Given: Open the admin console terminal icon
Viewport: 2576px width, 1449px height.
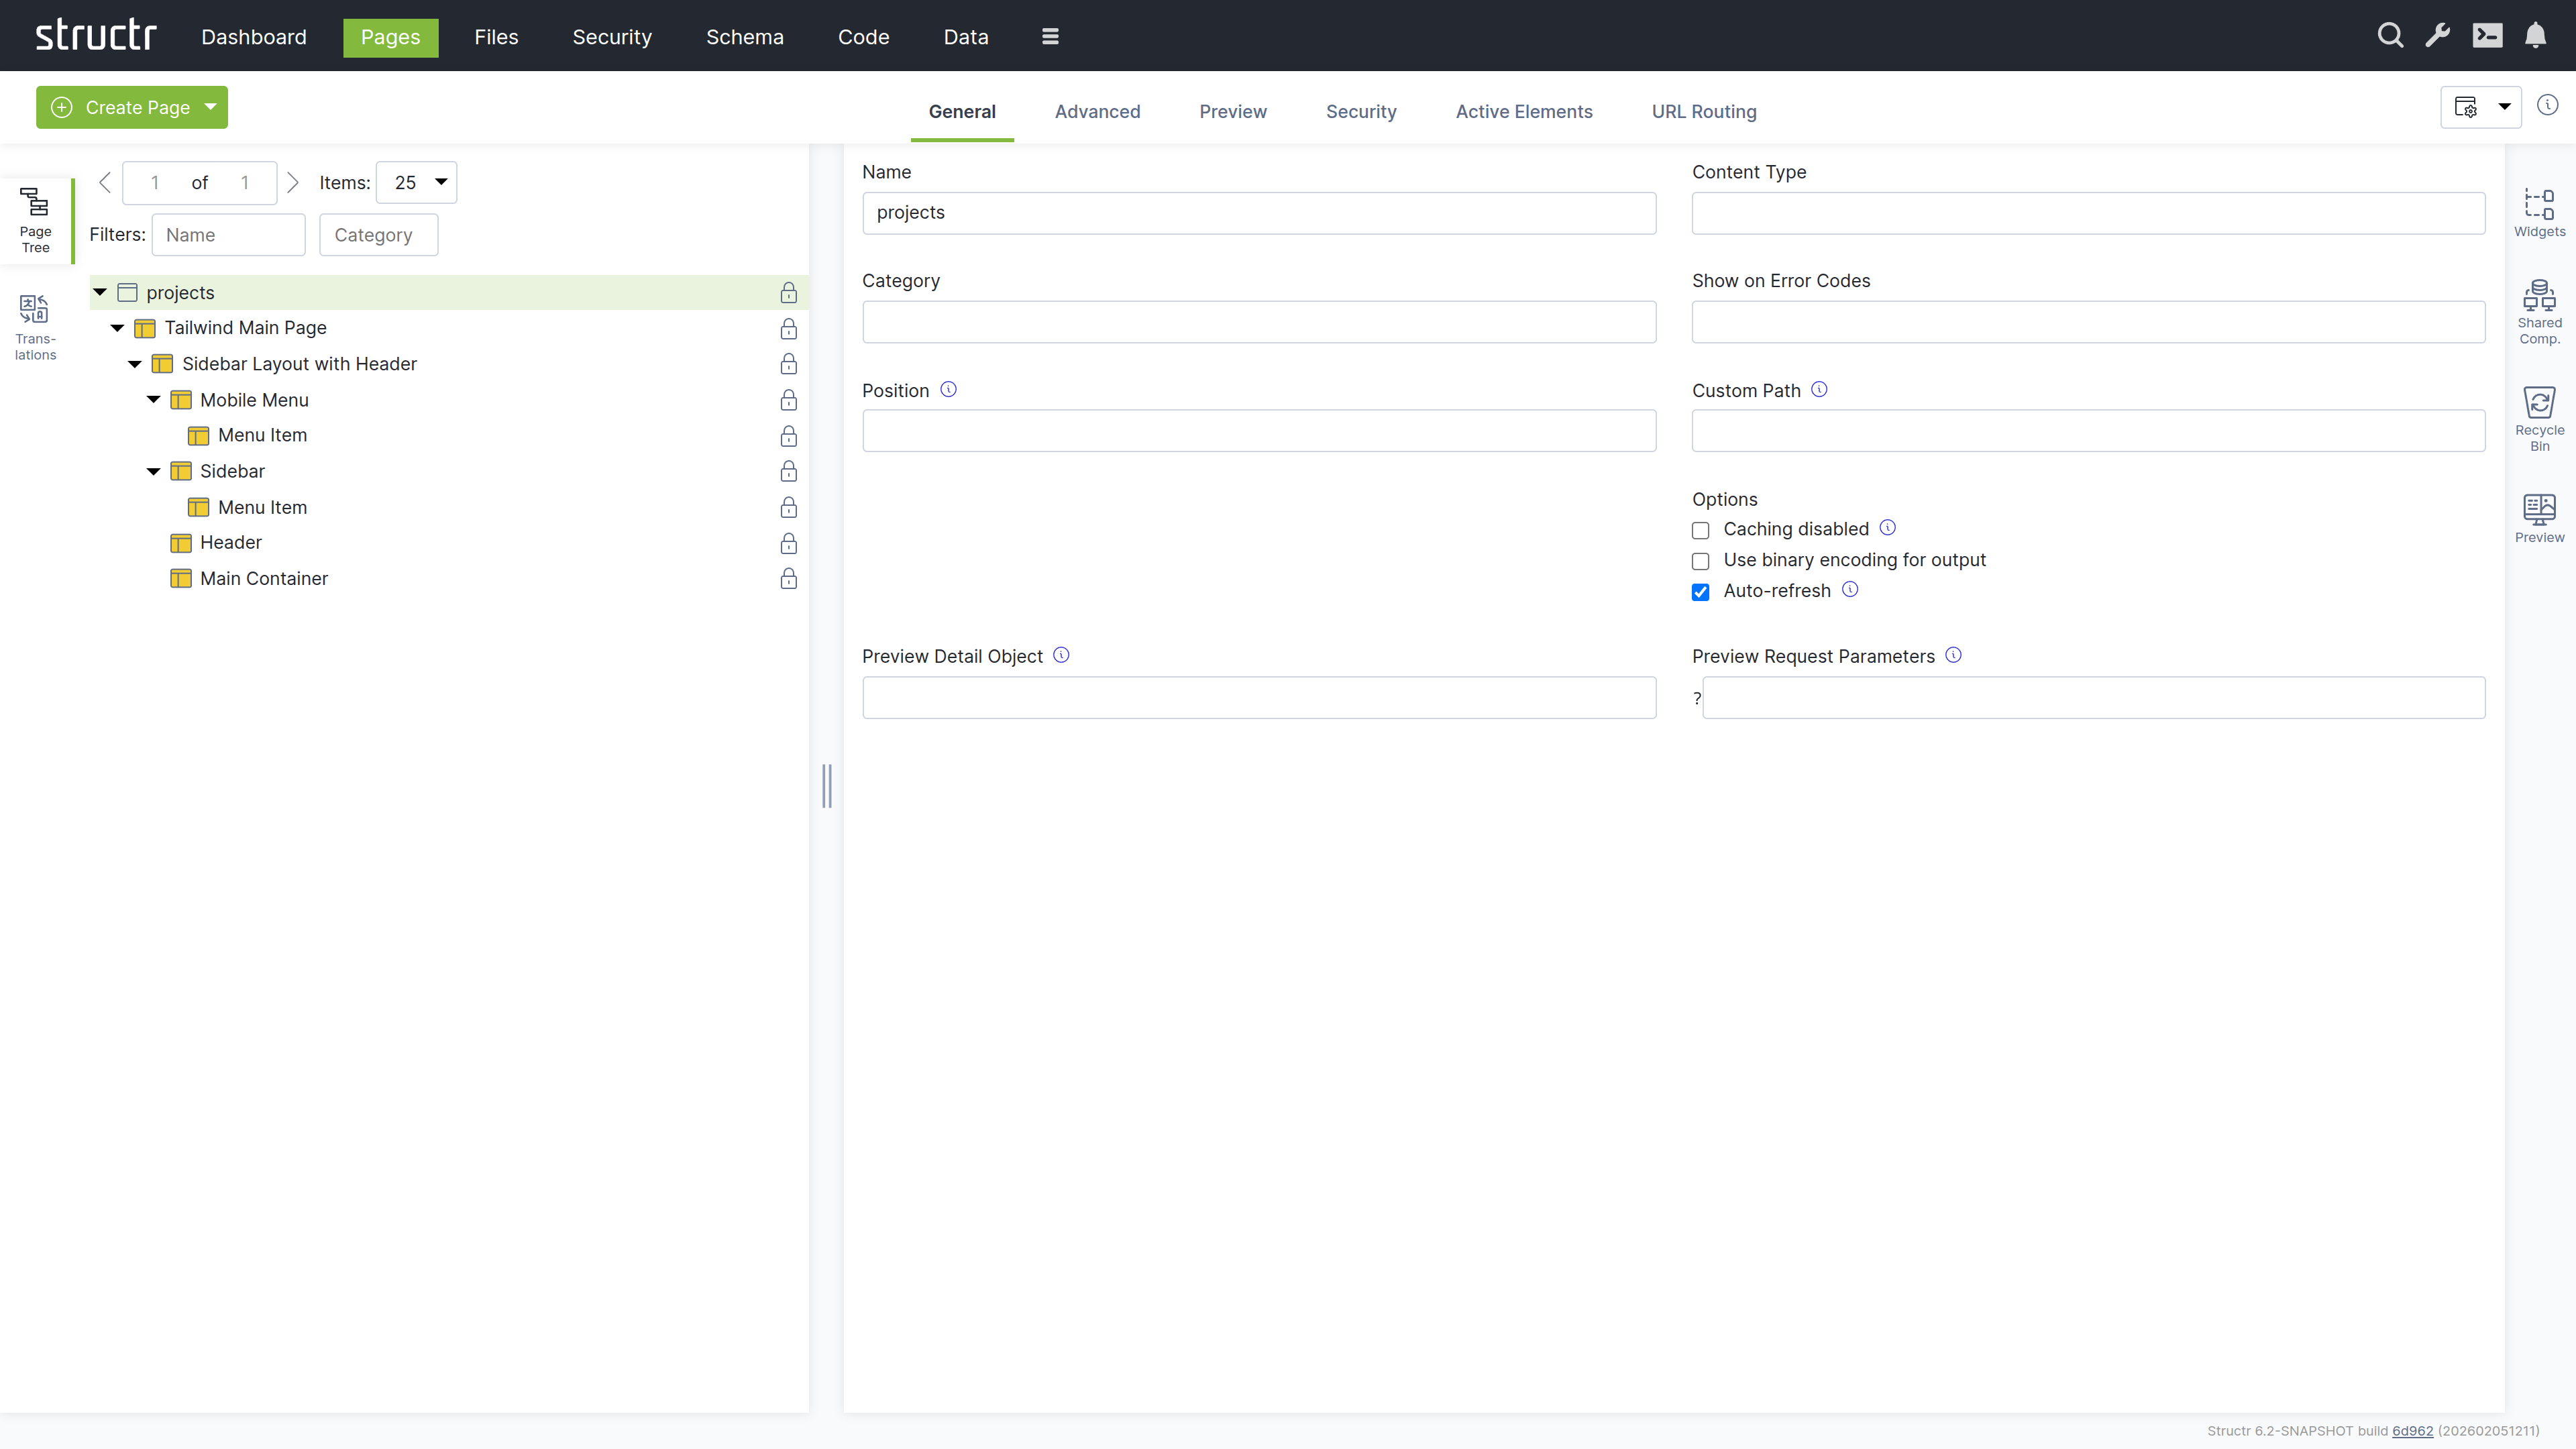Looking at the screenshot, I should pyautogui.click(x=2487, y=36).
